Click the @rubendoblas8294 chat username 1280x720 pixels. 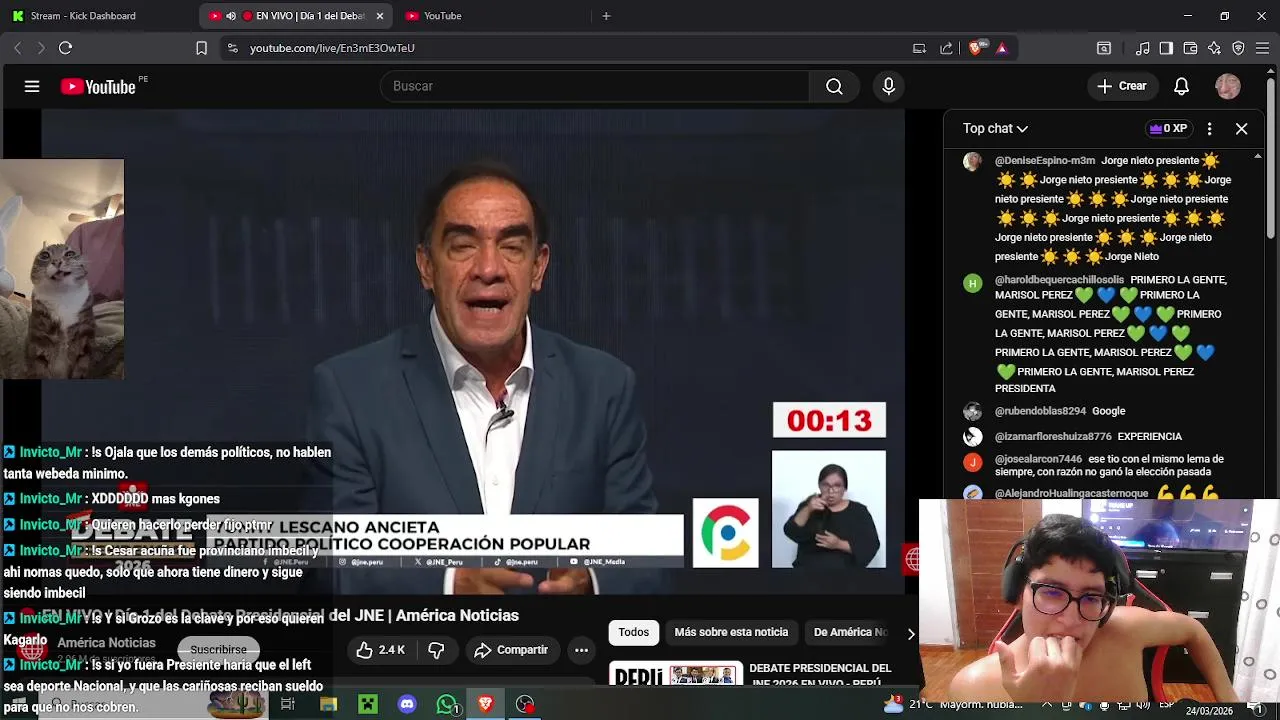pos(1040,411)
